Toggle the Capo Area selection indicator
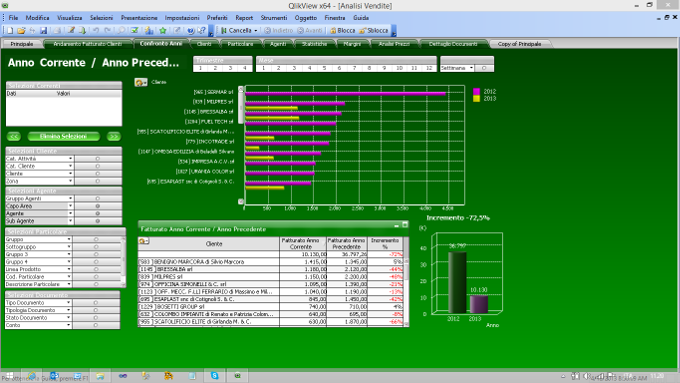Image resolution: width=680 pixels, height=383 pixels. 98,206
